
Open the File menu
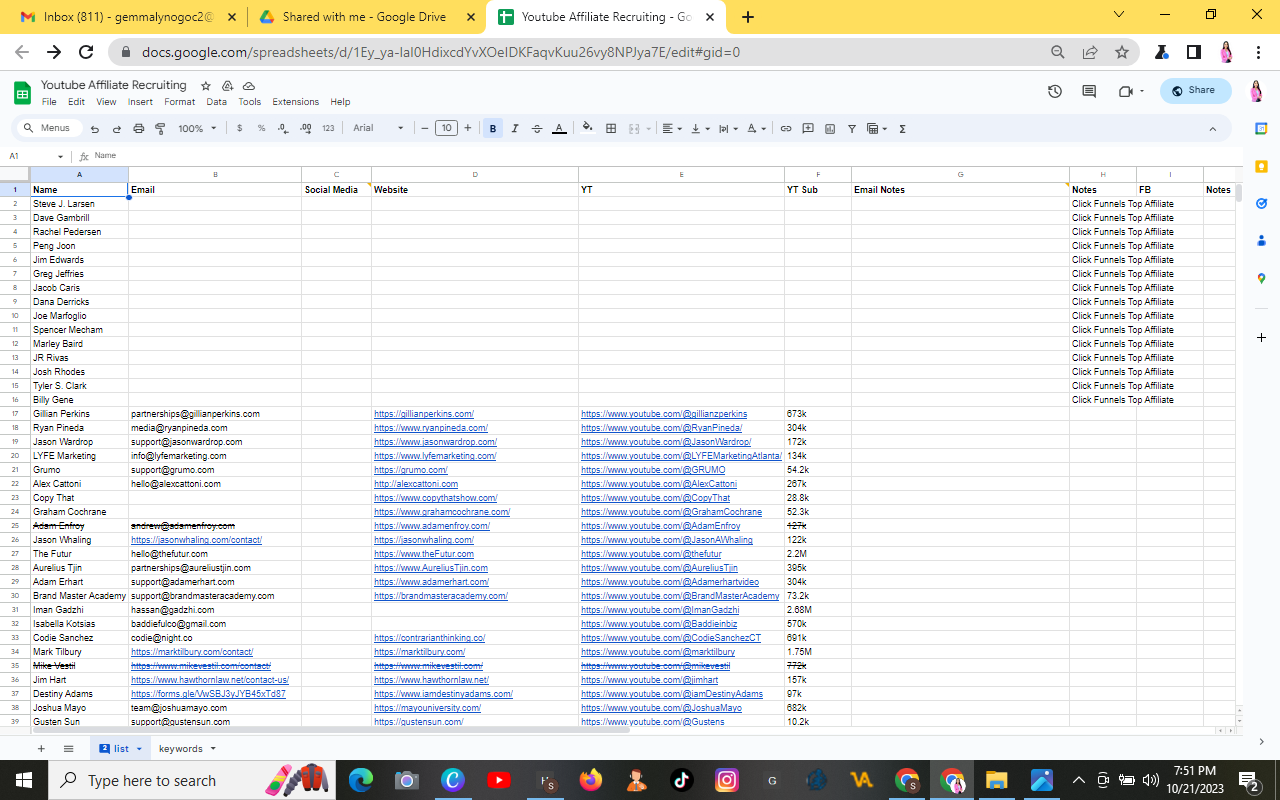pos(49,102)
